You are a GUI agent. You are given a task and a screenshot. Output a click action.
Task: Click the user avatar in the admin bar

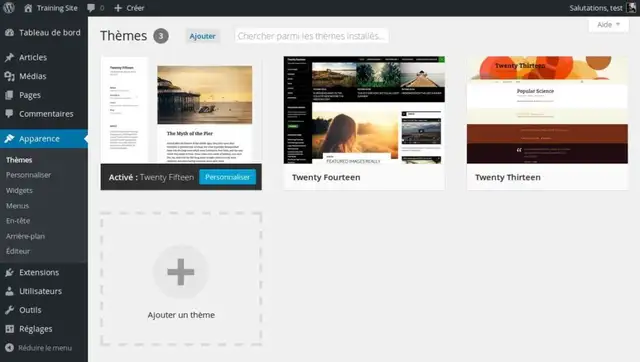point(631,8)
